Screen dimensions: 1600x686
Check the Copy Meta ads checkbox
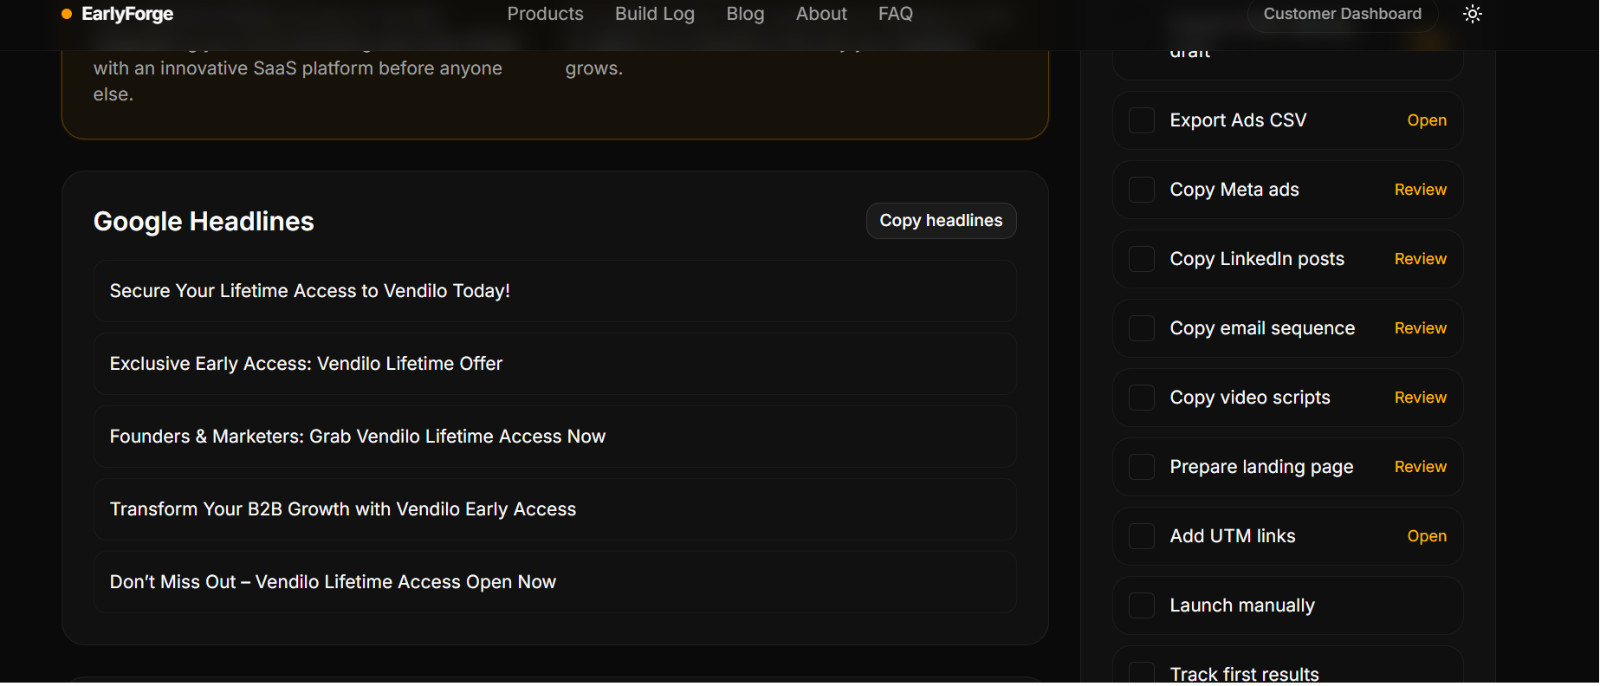coord(1142,190)
